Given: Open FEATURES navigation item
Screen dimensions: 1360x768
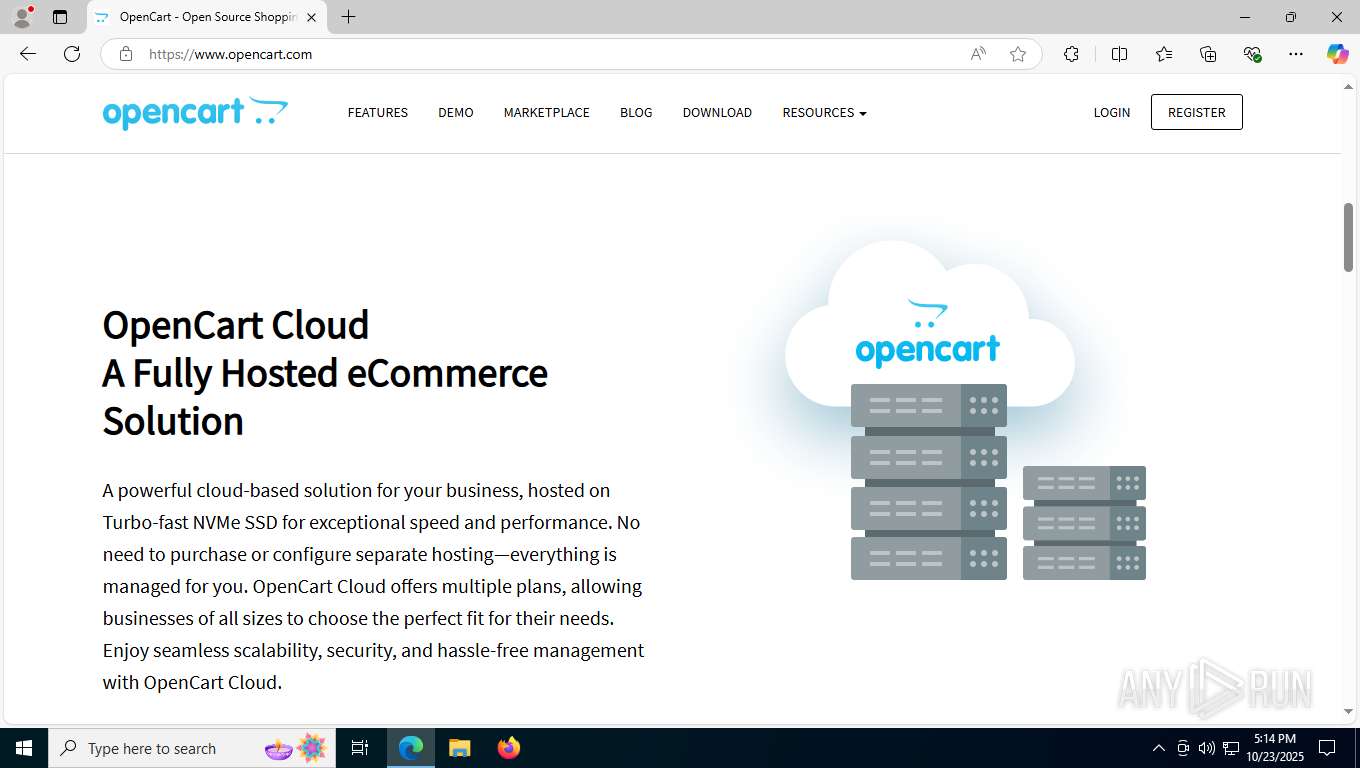Looking at the screenshot, I should tap(378, 113).
